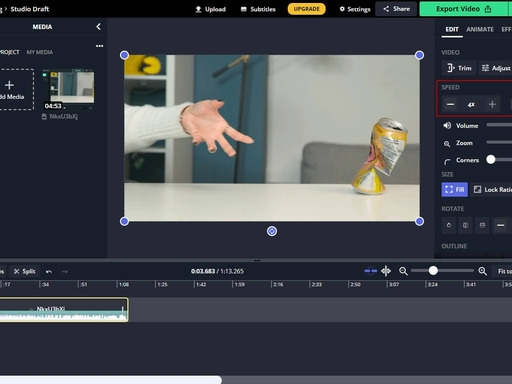The image size is (512, 384).
Task: Click the Fill size button
Action: click(455, 190)
